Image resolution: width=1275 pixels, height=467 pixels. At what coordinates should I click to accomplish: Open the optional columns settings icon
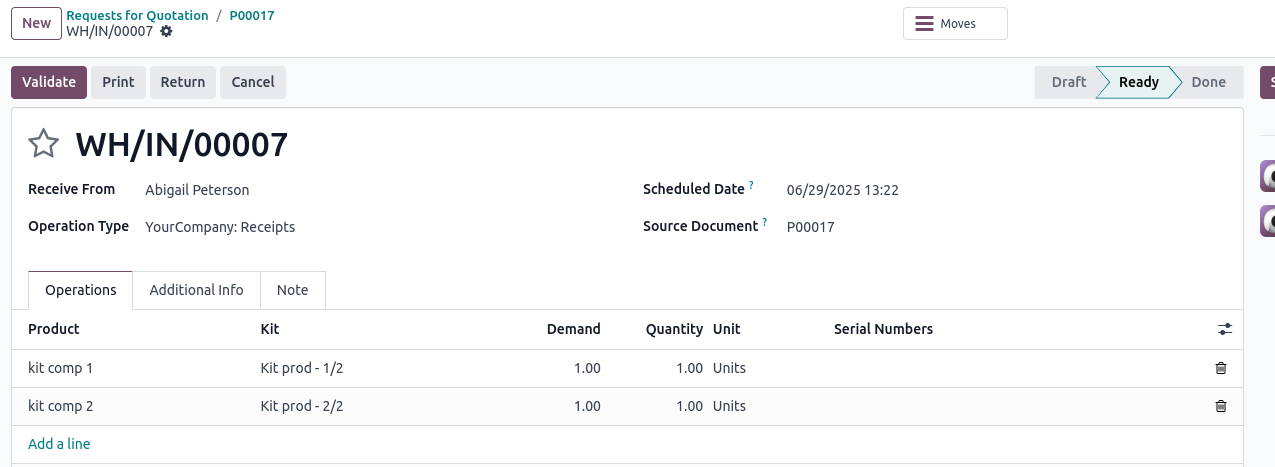click(x=1224, y=329)
